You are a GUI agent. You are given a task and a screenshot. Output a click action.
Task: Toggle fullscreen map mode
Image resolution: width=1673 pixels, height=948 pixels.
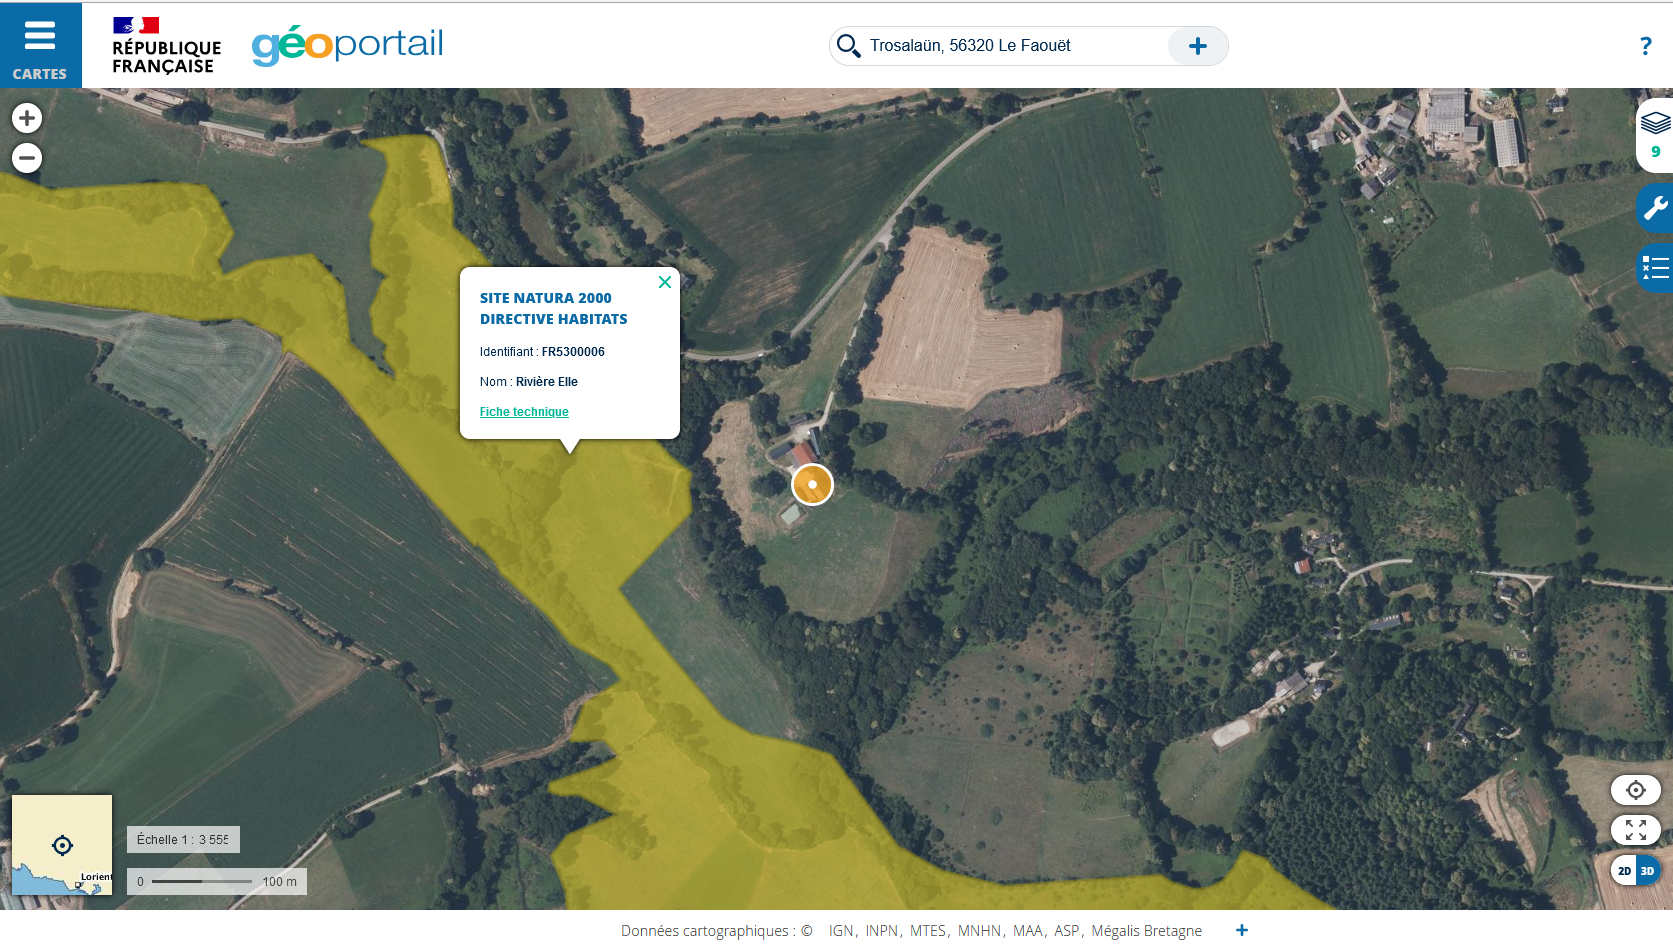[x=1635, y=830]
